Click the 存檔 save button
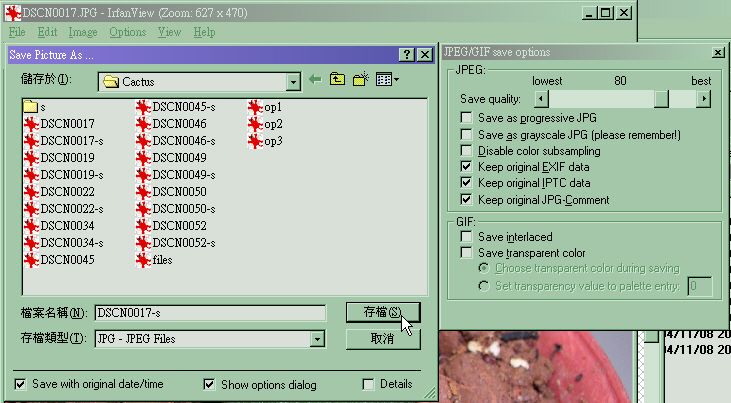This screenshot has width=731, height=403. [x=382, y=313]
